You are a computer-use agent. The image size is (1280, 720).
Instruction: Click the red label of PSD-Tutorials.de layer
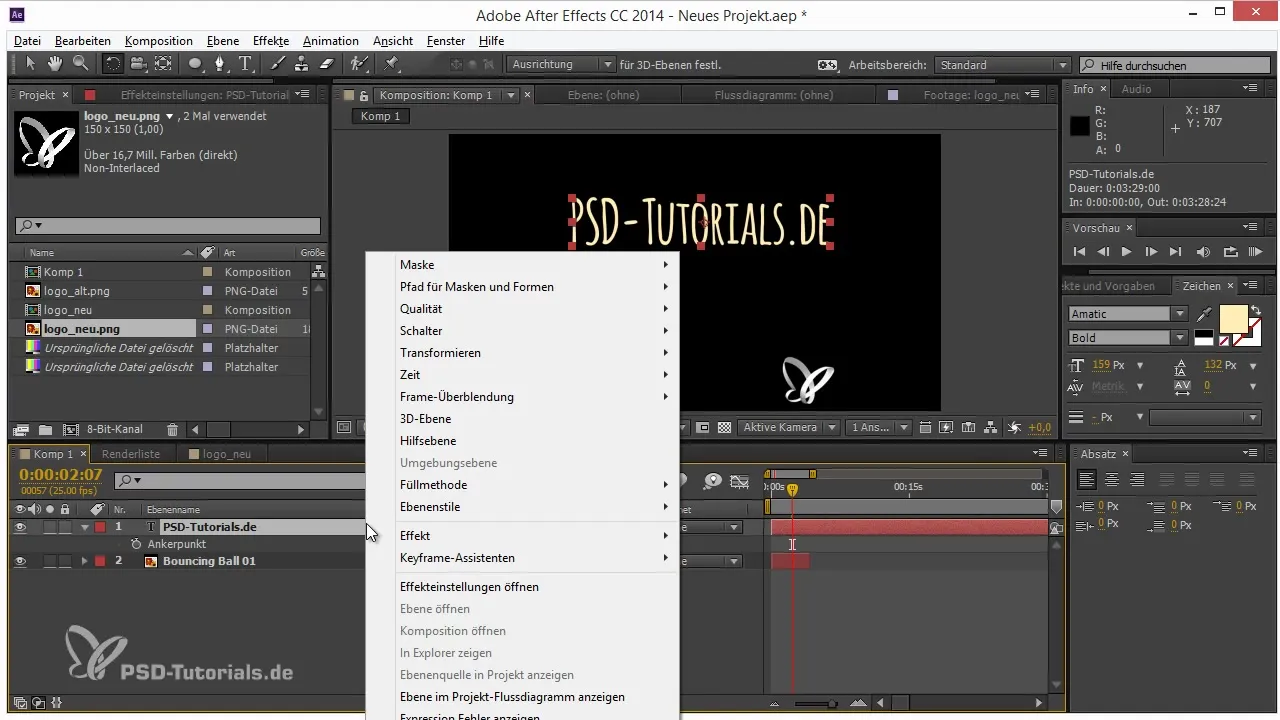point(100,527)
